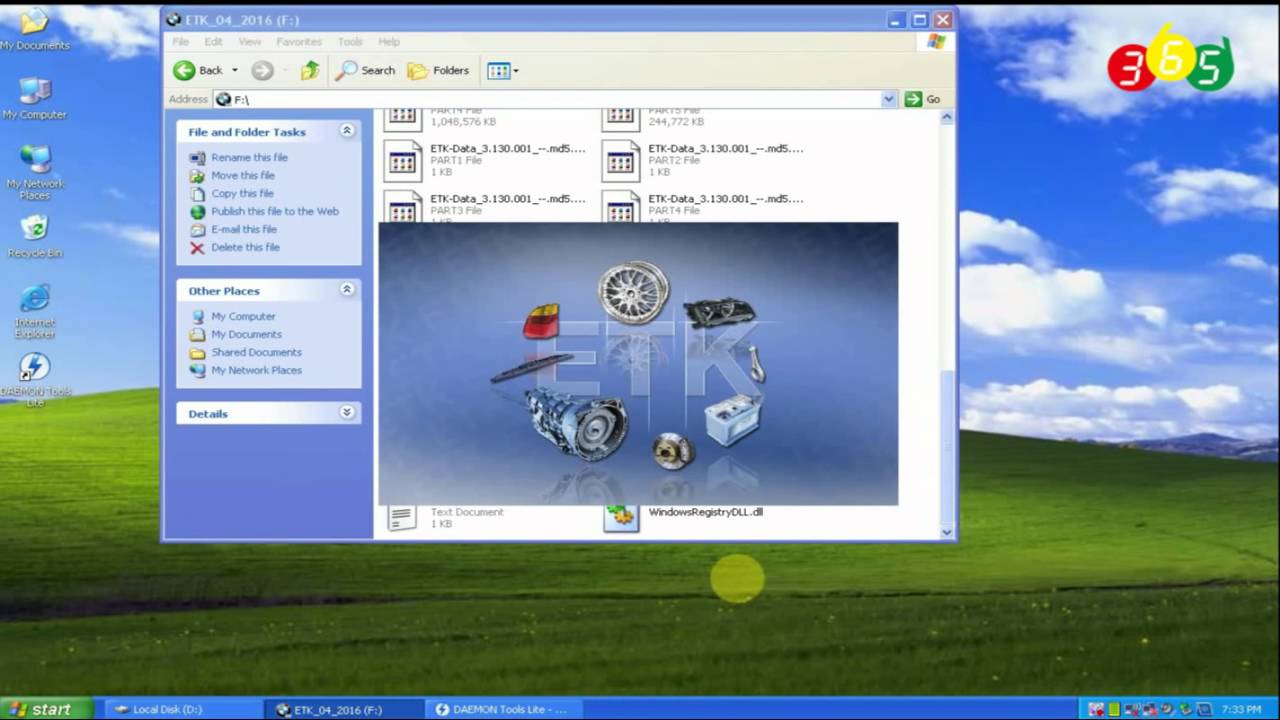Click the ETK window title bar icon
Image resolution: width=1280 pixels, height=720 pixels.
click(x=174, y=19)
